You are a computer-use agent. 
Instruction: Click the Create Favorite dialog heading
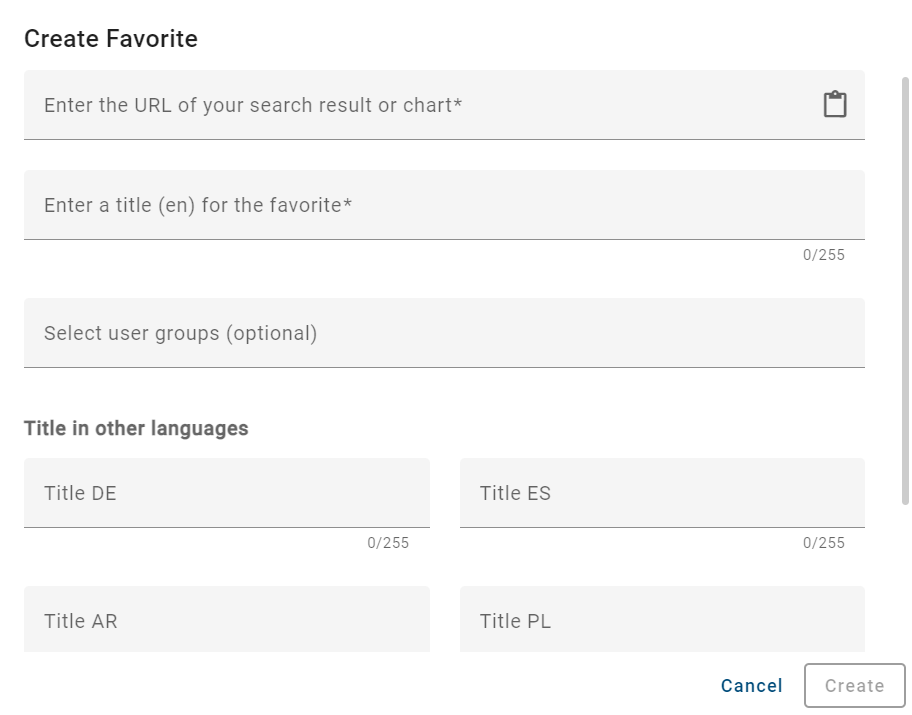coord(110,38)
